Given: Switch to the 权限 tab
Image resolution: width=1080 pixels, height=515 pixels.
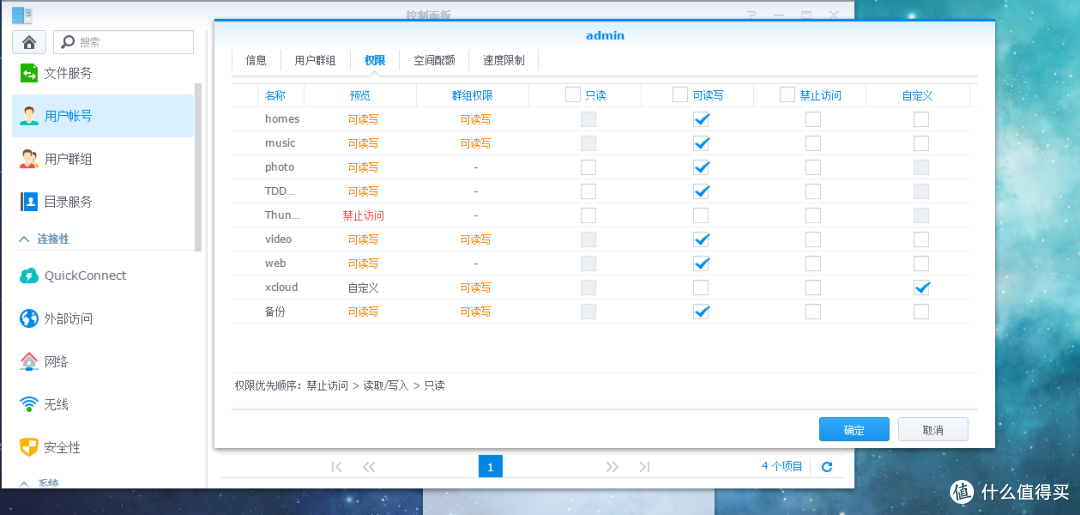Looking at the screenshot, I should (375, 60).
